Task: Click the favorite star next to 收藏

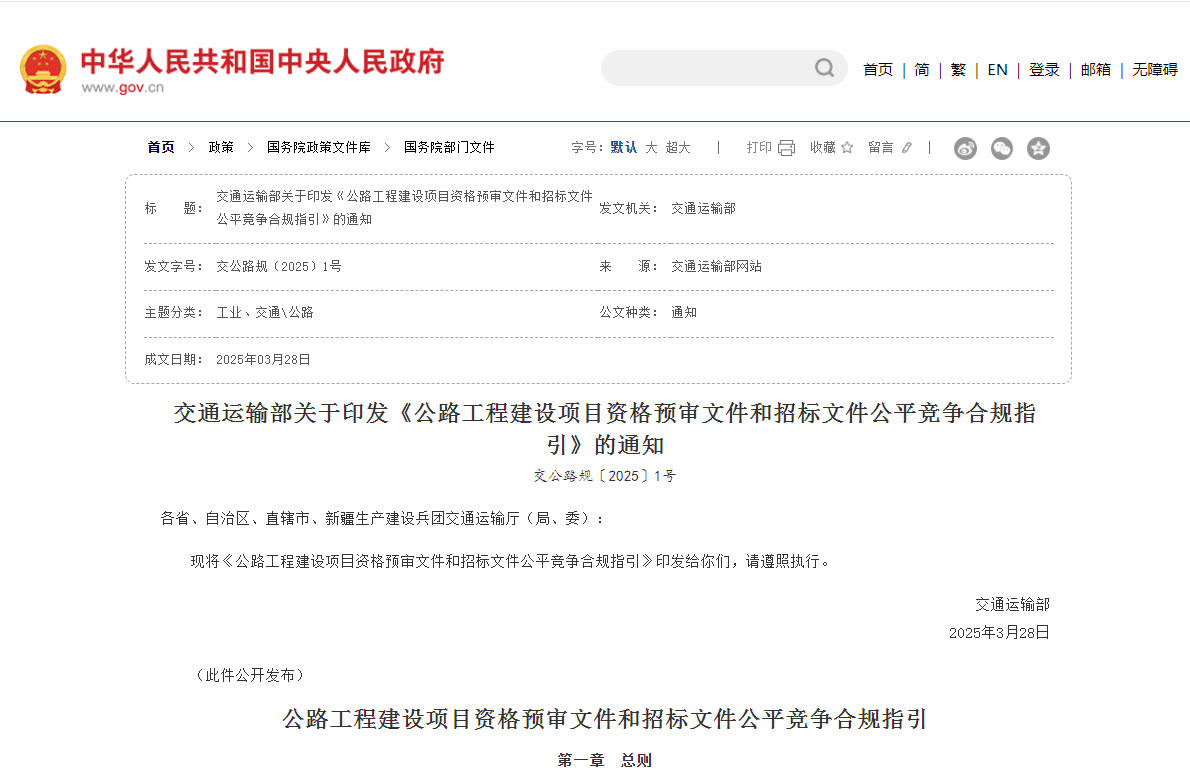Action: [848, 147]
